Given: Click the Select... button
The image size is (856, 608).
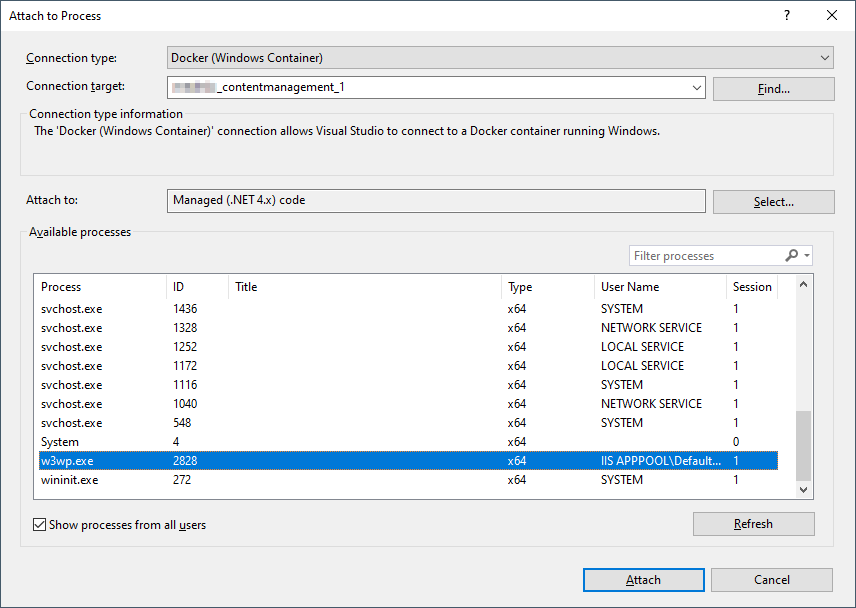Looking at the screenshot, I should (774, 201).
